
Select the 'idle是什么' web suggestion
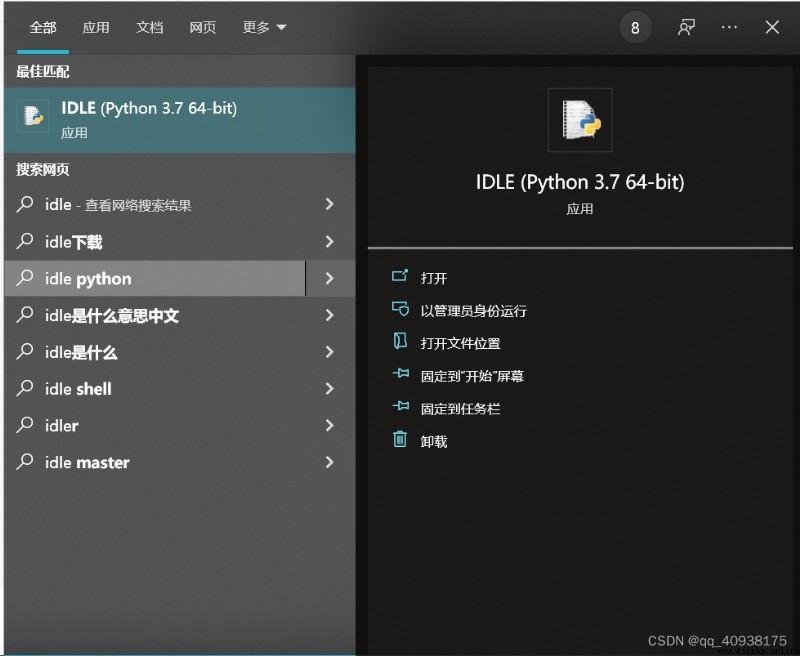coord(155,352)
